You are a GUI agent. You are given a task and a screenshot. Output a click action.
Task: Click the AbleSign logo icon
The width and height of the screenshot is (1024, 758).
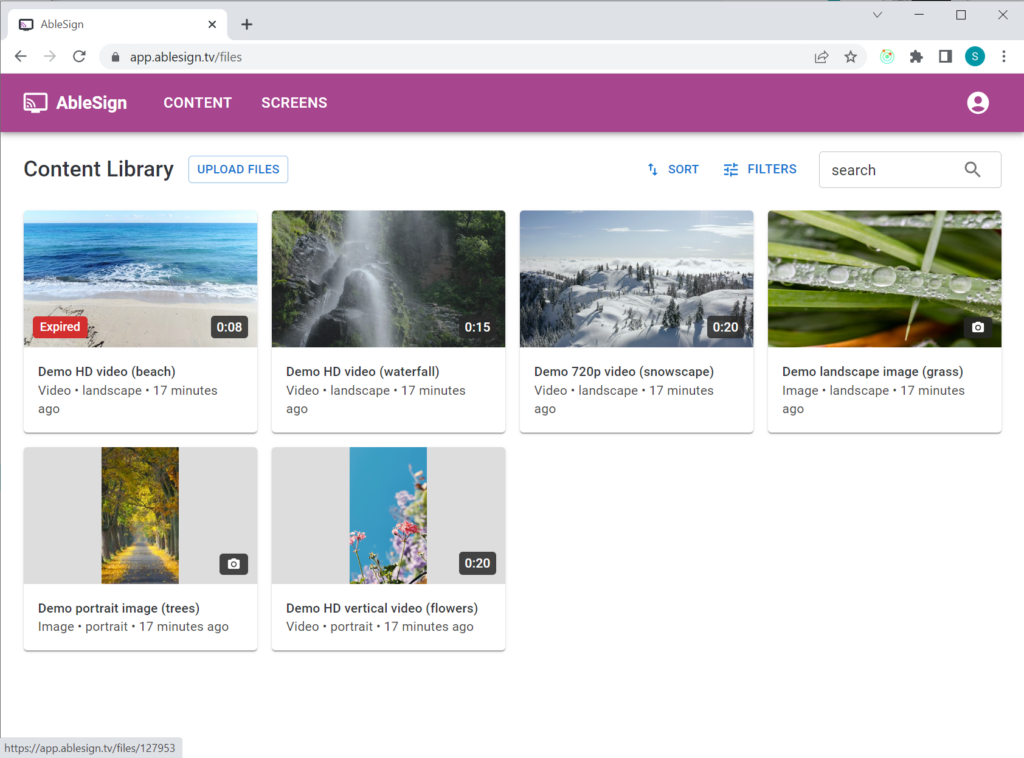coord(35,102)
